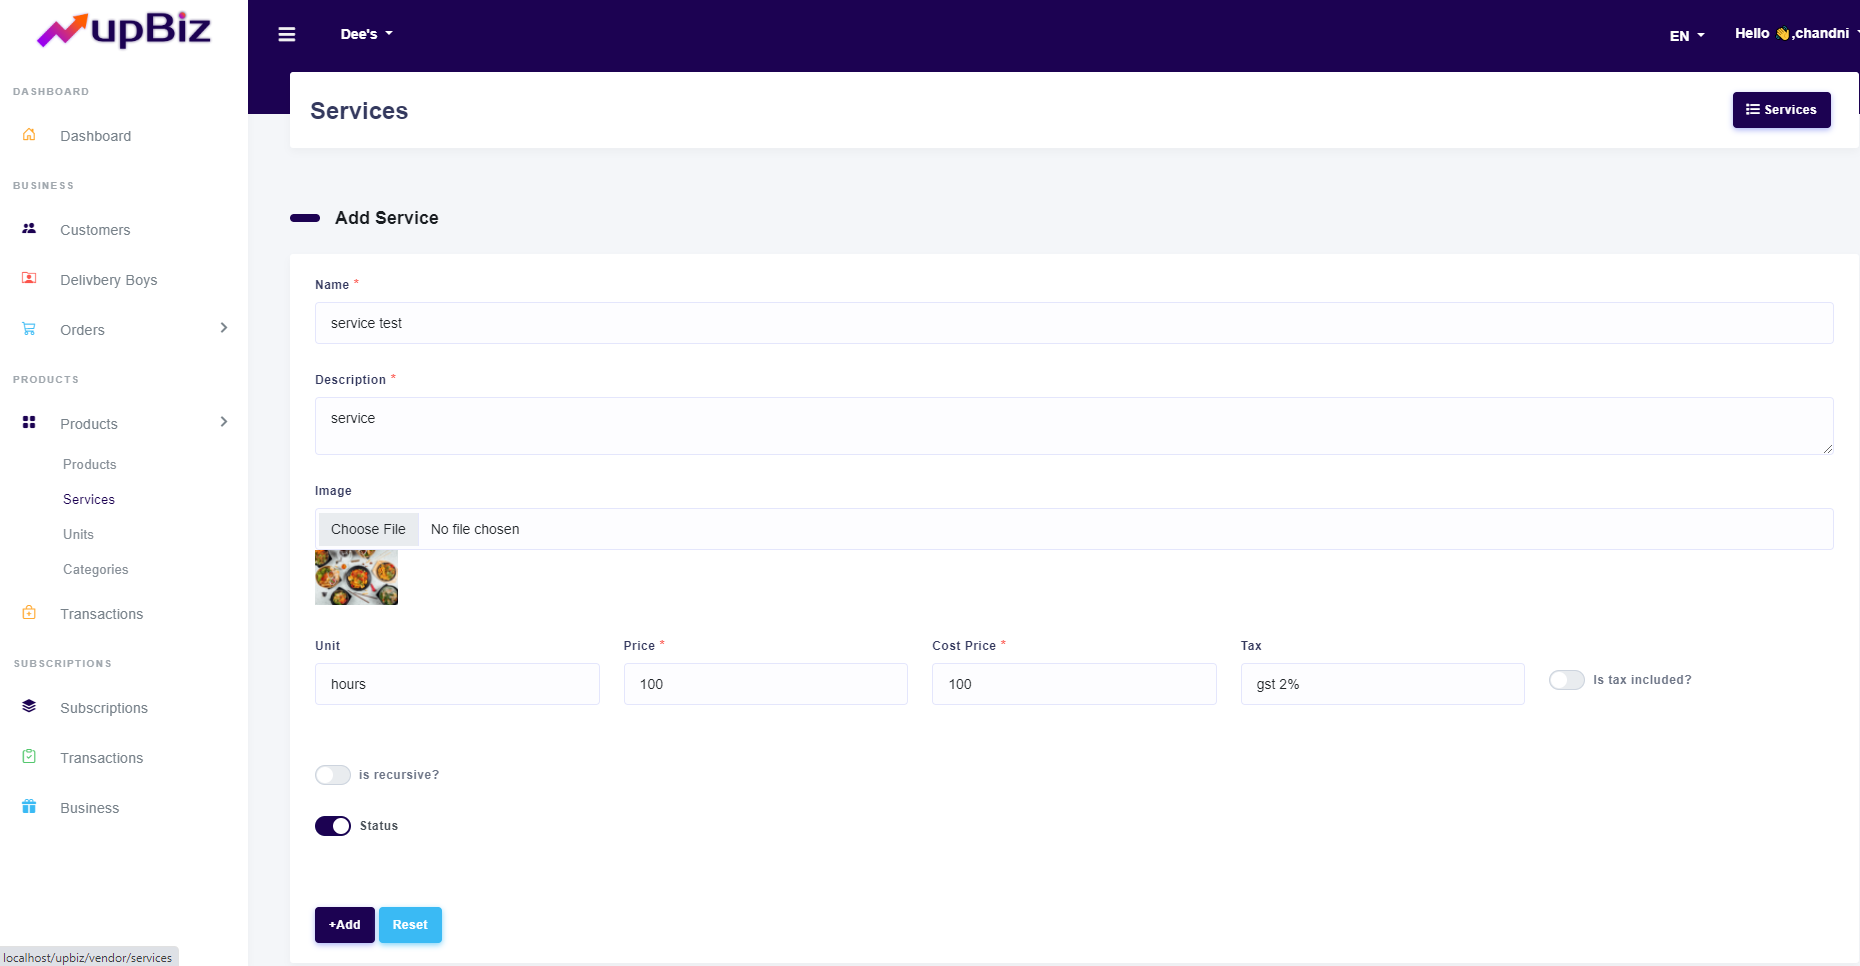
Task: Expand the Orders submenu chevron
Action: (x=224, y=328)
